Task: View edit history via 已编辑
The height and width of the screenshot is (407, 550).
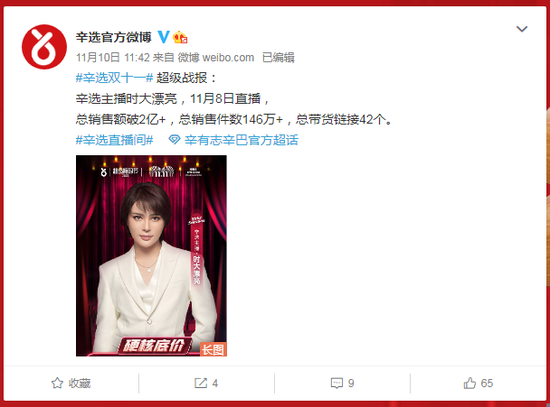Action: click(x=278, y=57)
